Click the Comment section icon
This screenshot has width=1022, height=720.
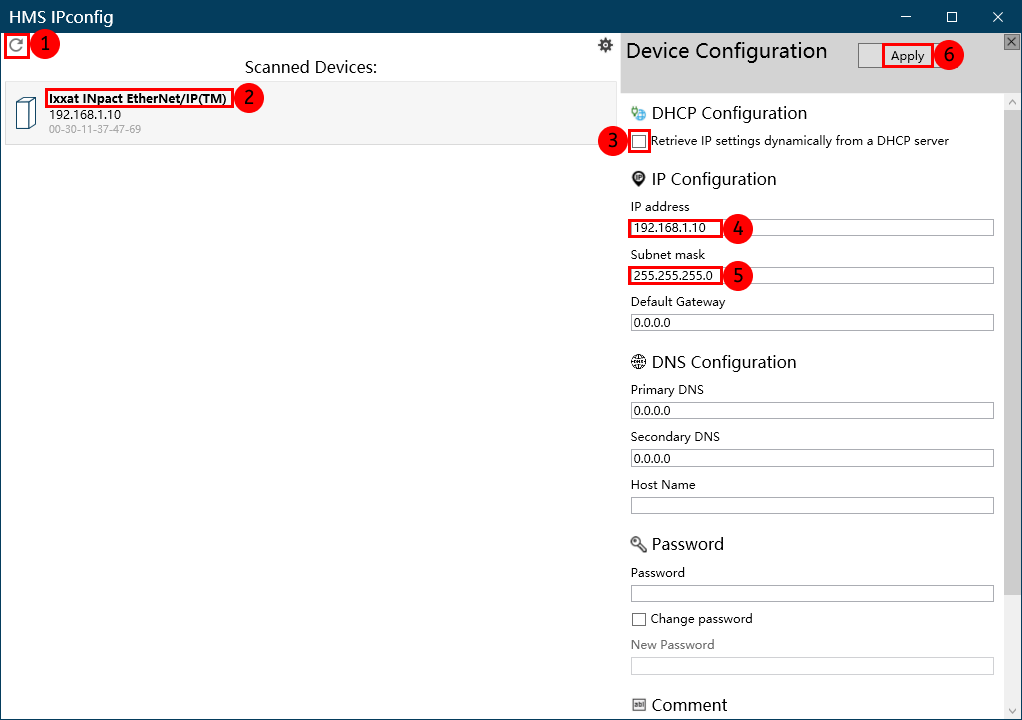pos(639,705)
